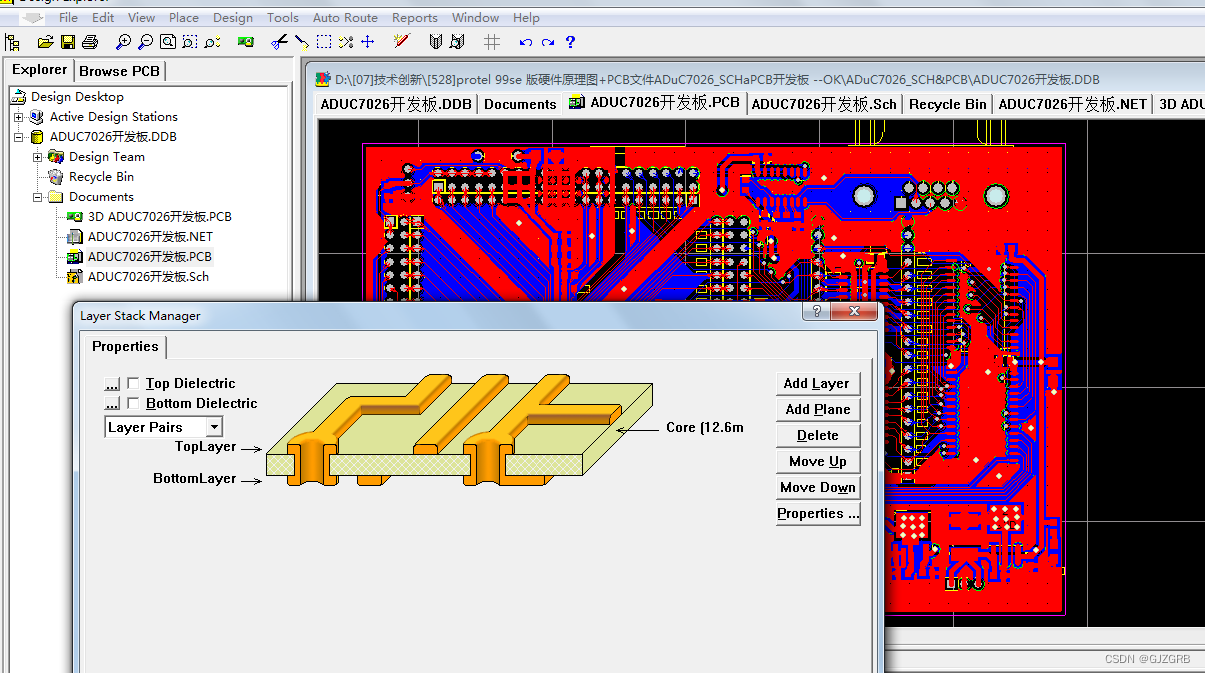The image size is (1205, 673).
Task: Select the rectangular selection toolbar icon
Action: coord(323,42)
